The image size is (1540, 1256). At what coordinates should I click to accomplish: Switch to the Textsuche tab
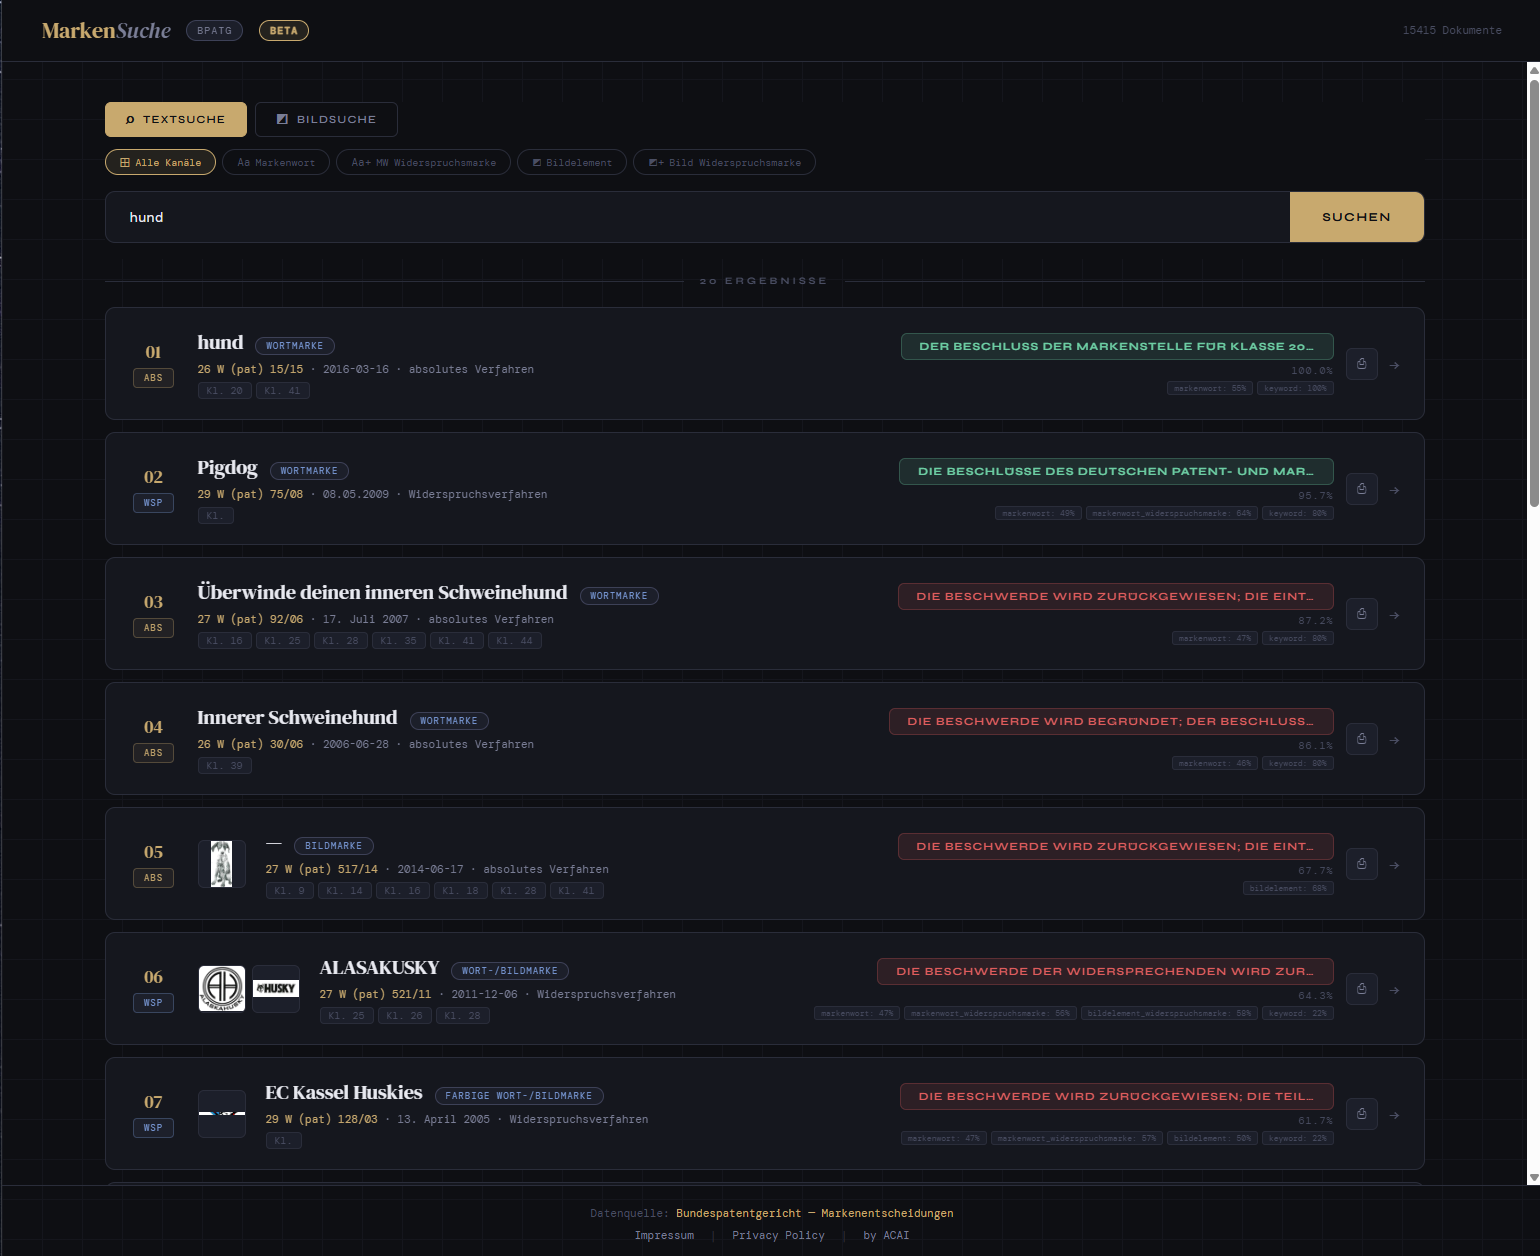click(x=176, y=119)
